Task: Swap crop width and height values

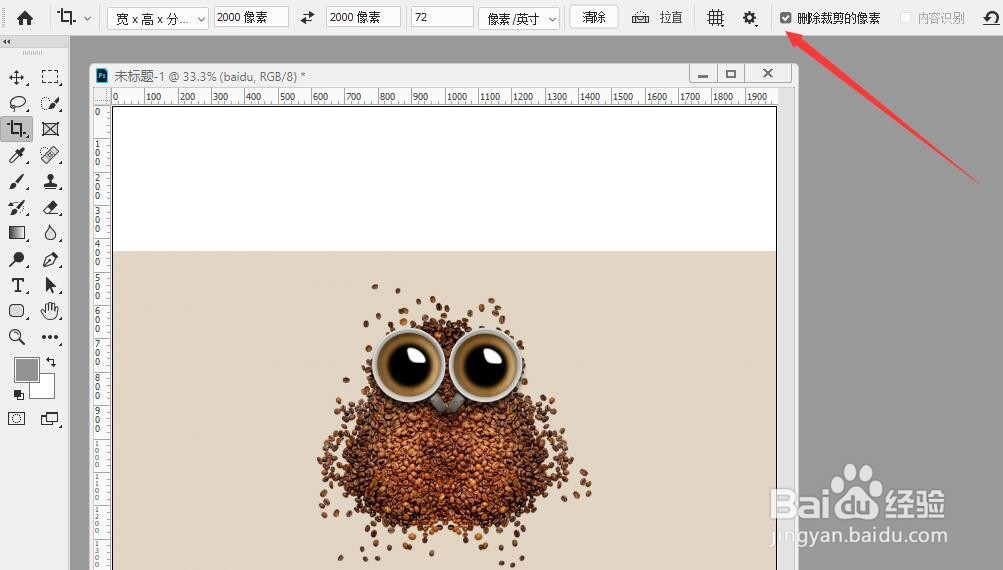Action: coord(308,18)
